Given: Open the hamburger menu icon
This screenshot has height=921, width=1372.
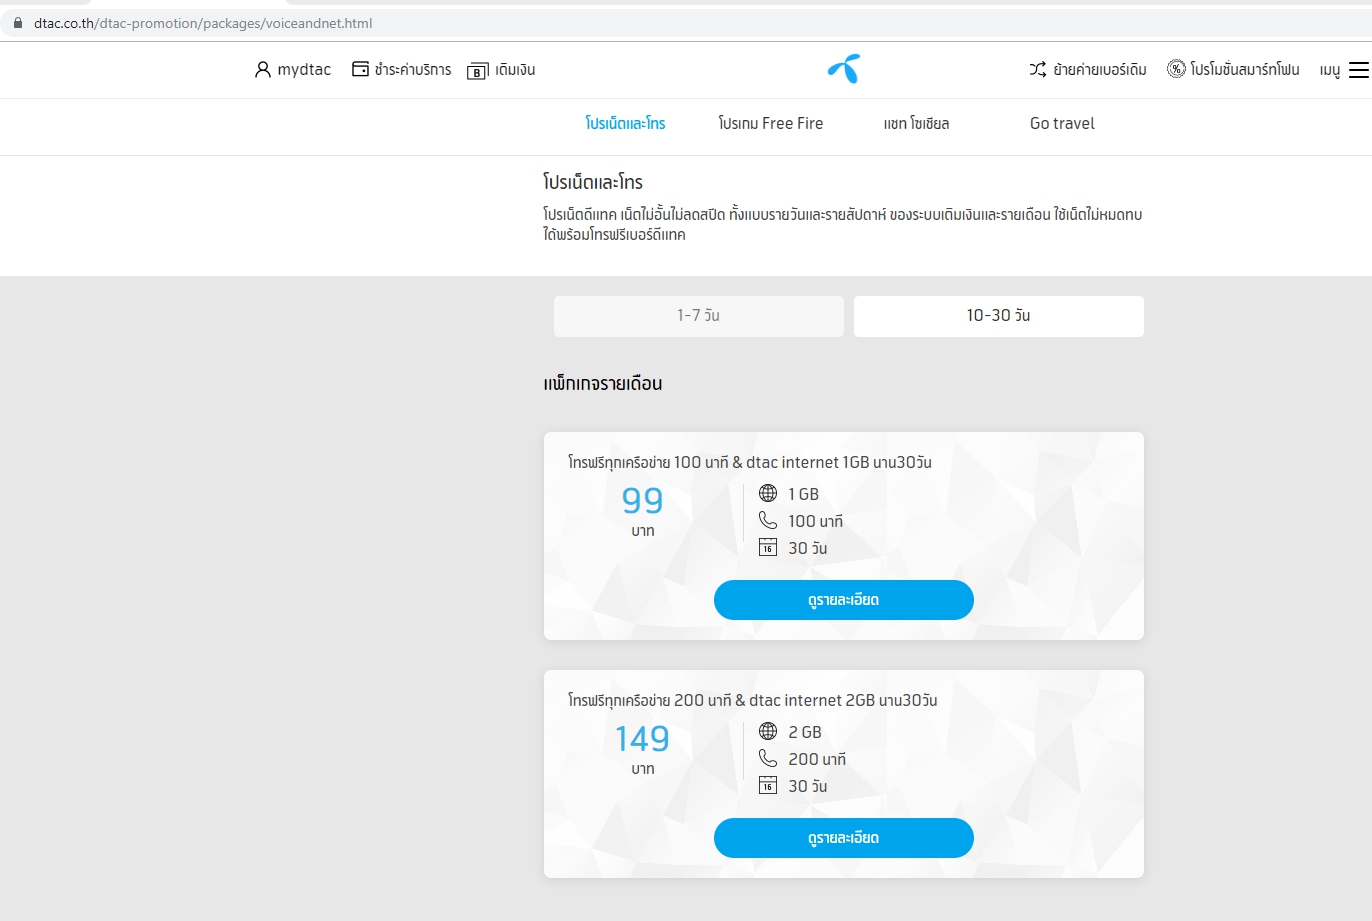Looking at the screenshot, I should (x=1359, y=70).
